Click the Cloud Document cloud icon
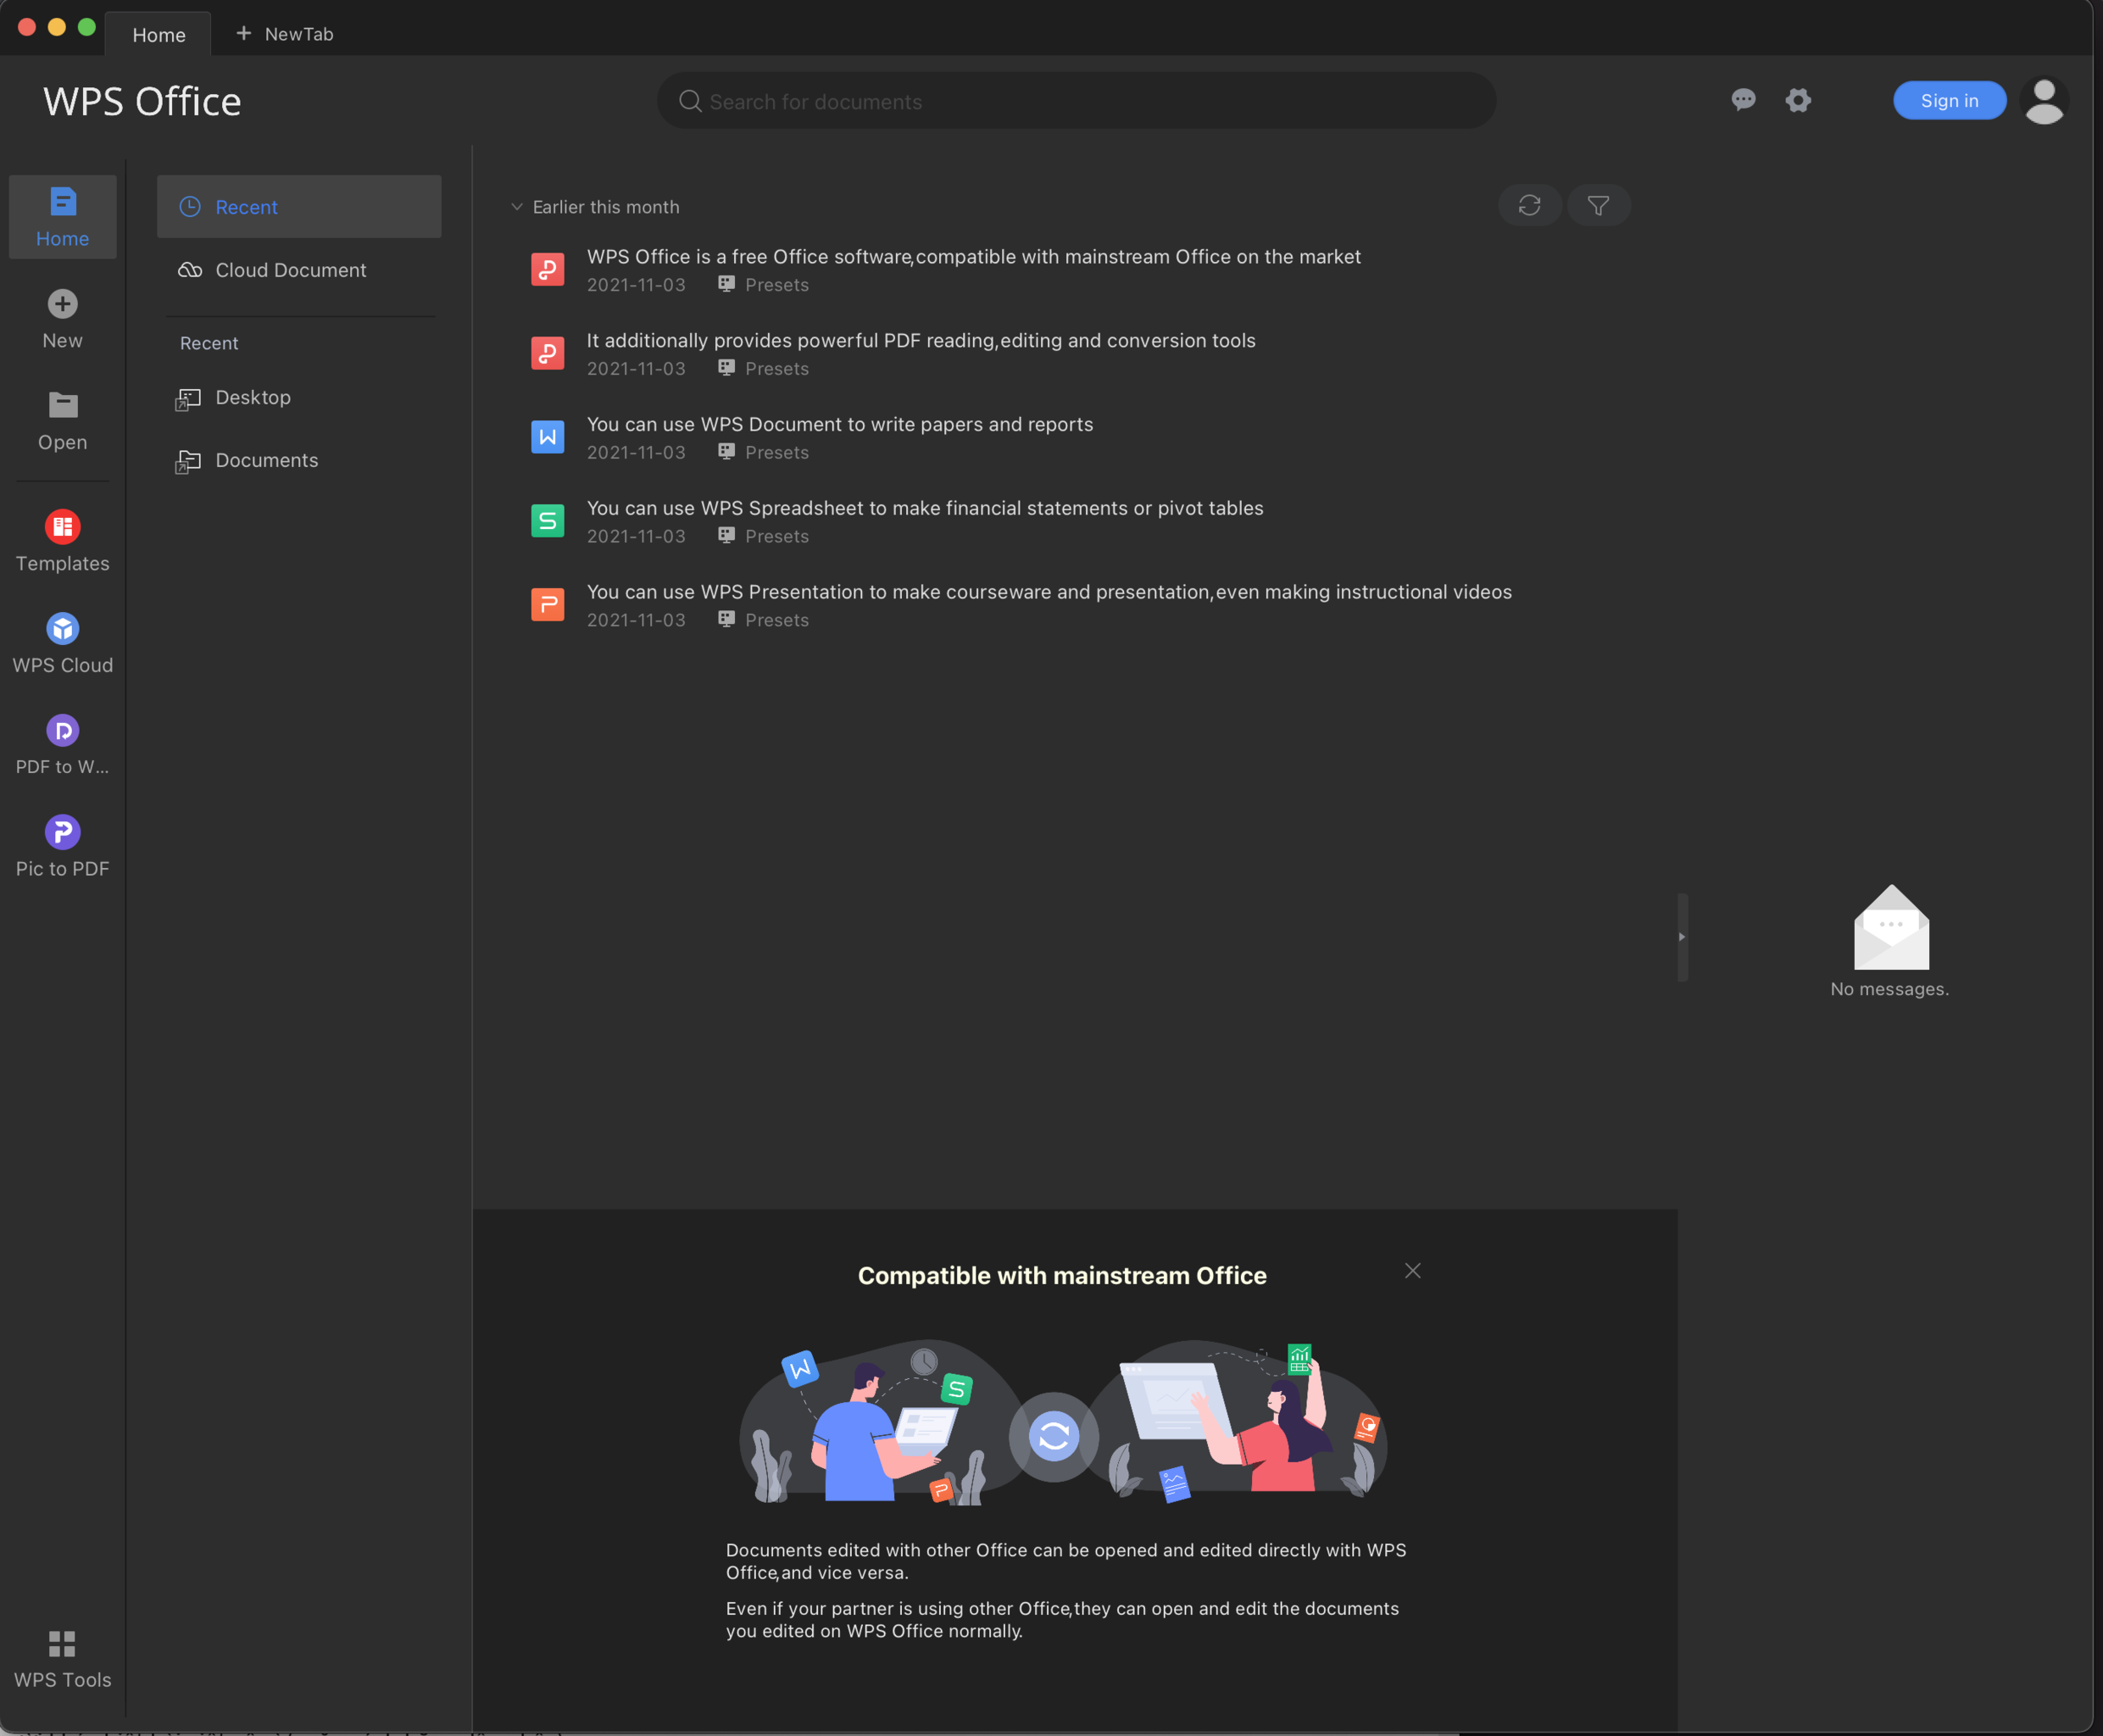This screenshot has width=2103, height=1736. 190,270
